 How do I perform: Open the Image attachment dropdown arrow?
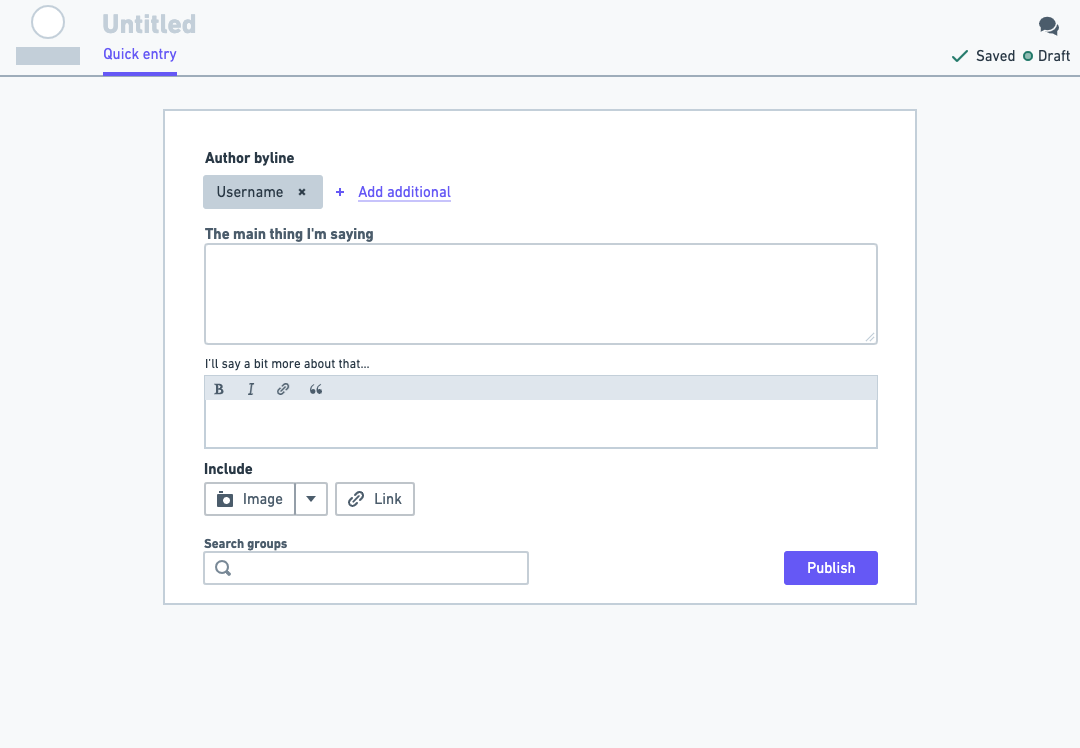[x=310, y=498]
